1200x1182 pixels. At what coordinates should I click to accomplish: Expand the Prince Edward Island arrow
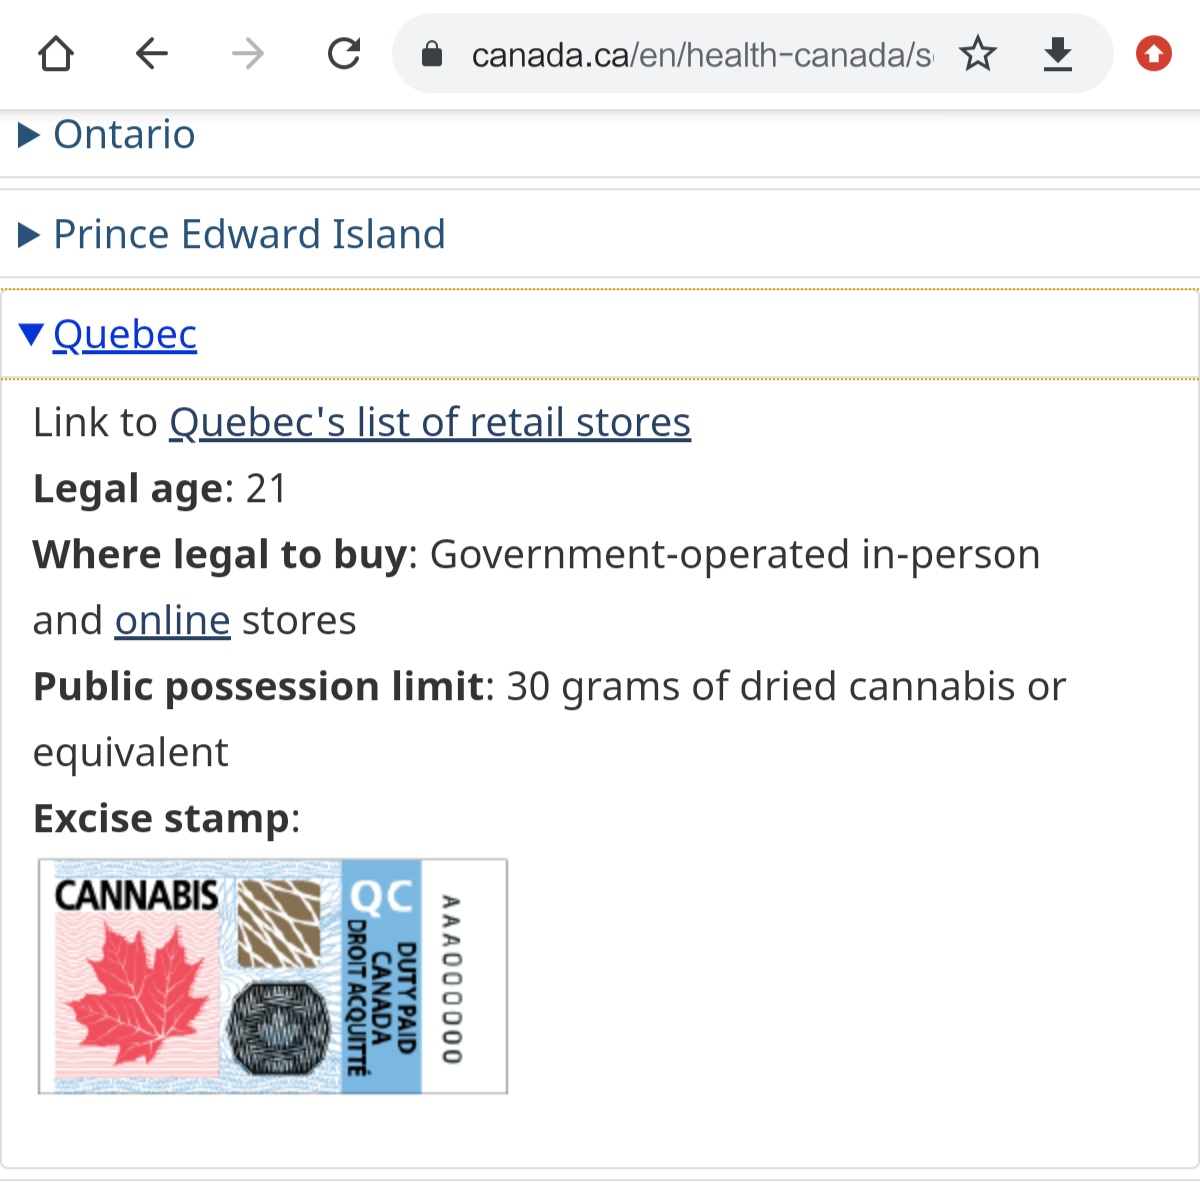point(29,235)
